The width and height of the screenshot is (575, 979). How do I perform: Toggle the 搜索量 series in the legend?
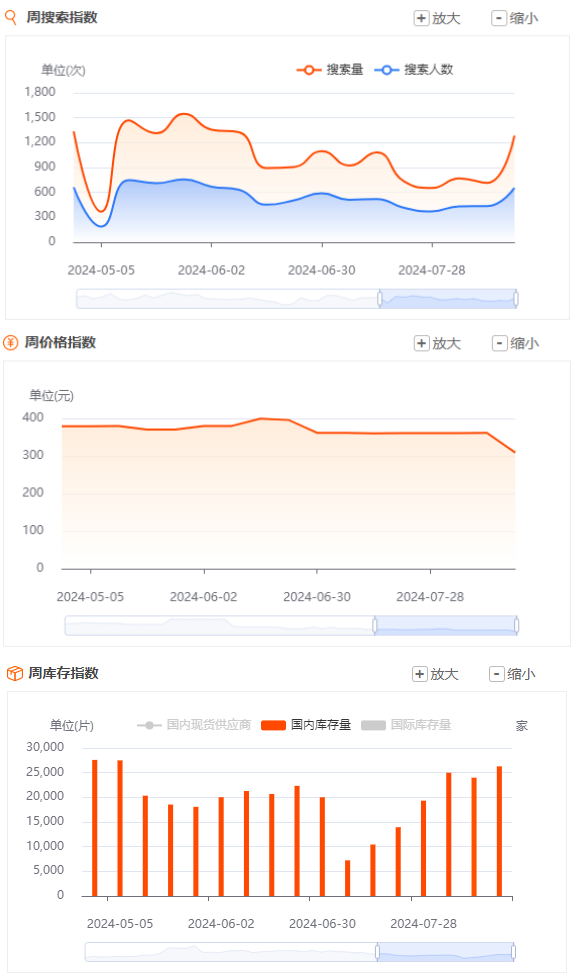click(330, 69)
